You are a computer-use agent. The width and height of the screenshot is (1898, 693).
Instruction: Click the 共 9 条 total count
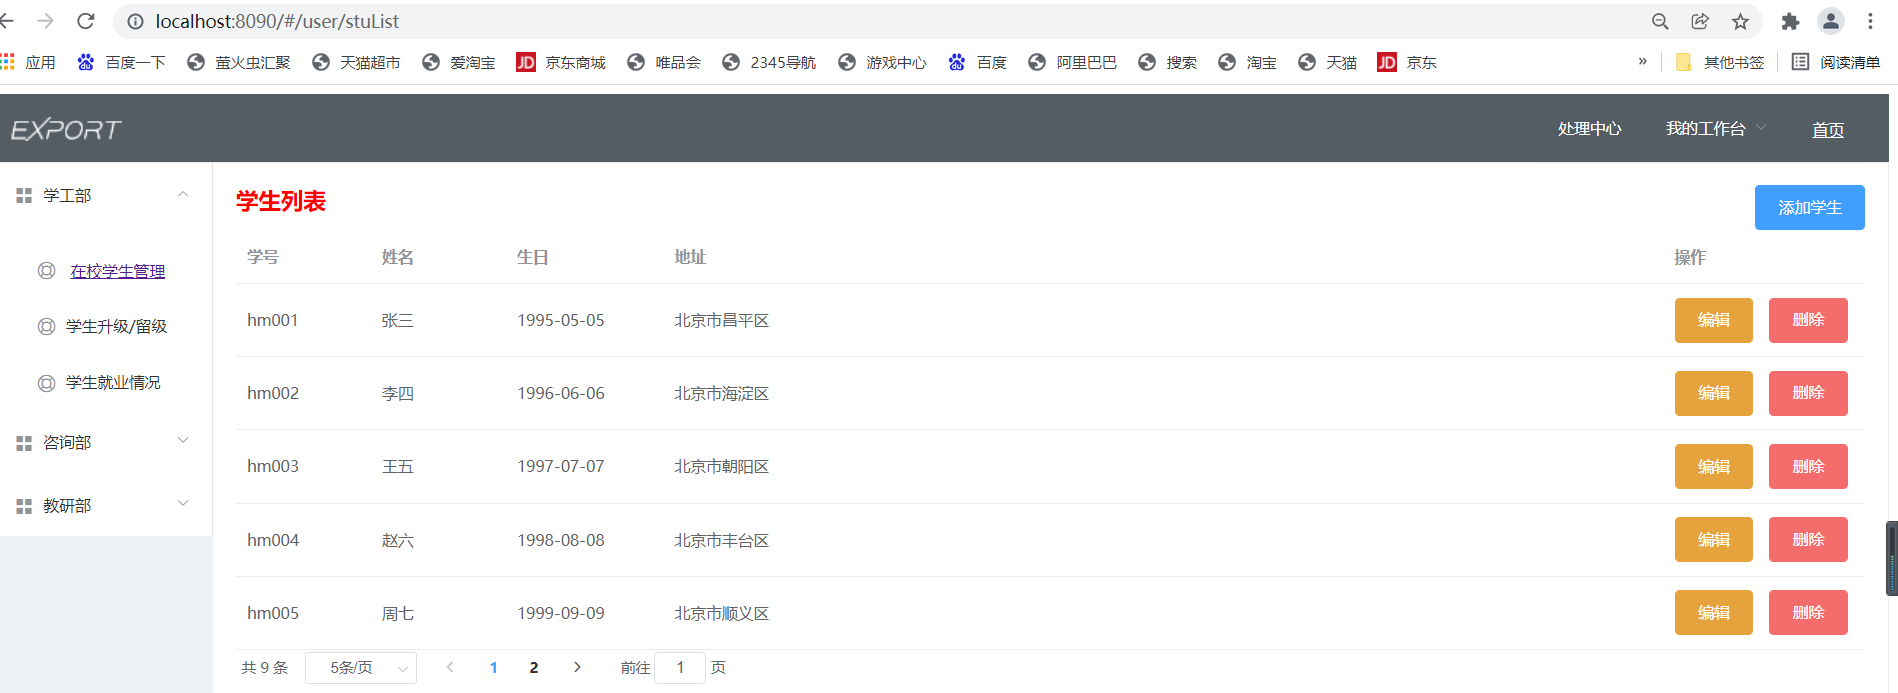[264, 667]
